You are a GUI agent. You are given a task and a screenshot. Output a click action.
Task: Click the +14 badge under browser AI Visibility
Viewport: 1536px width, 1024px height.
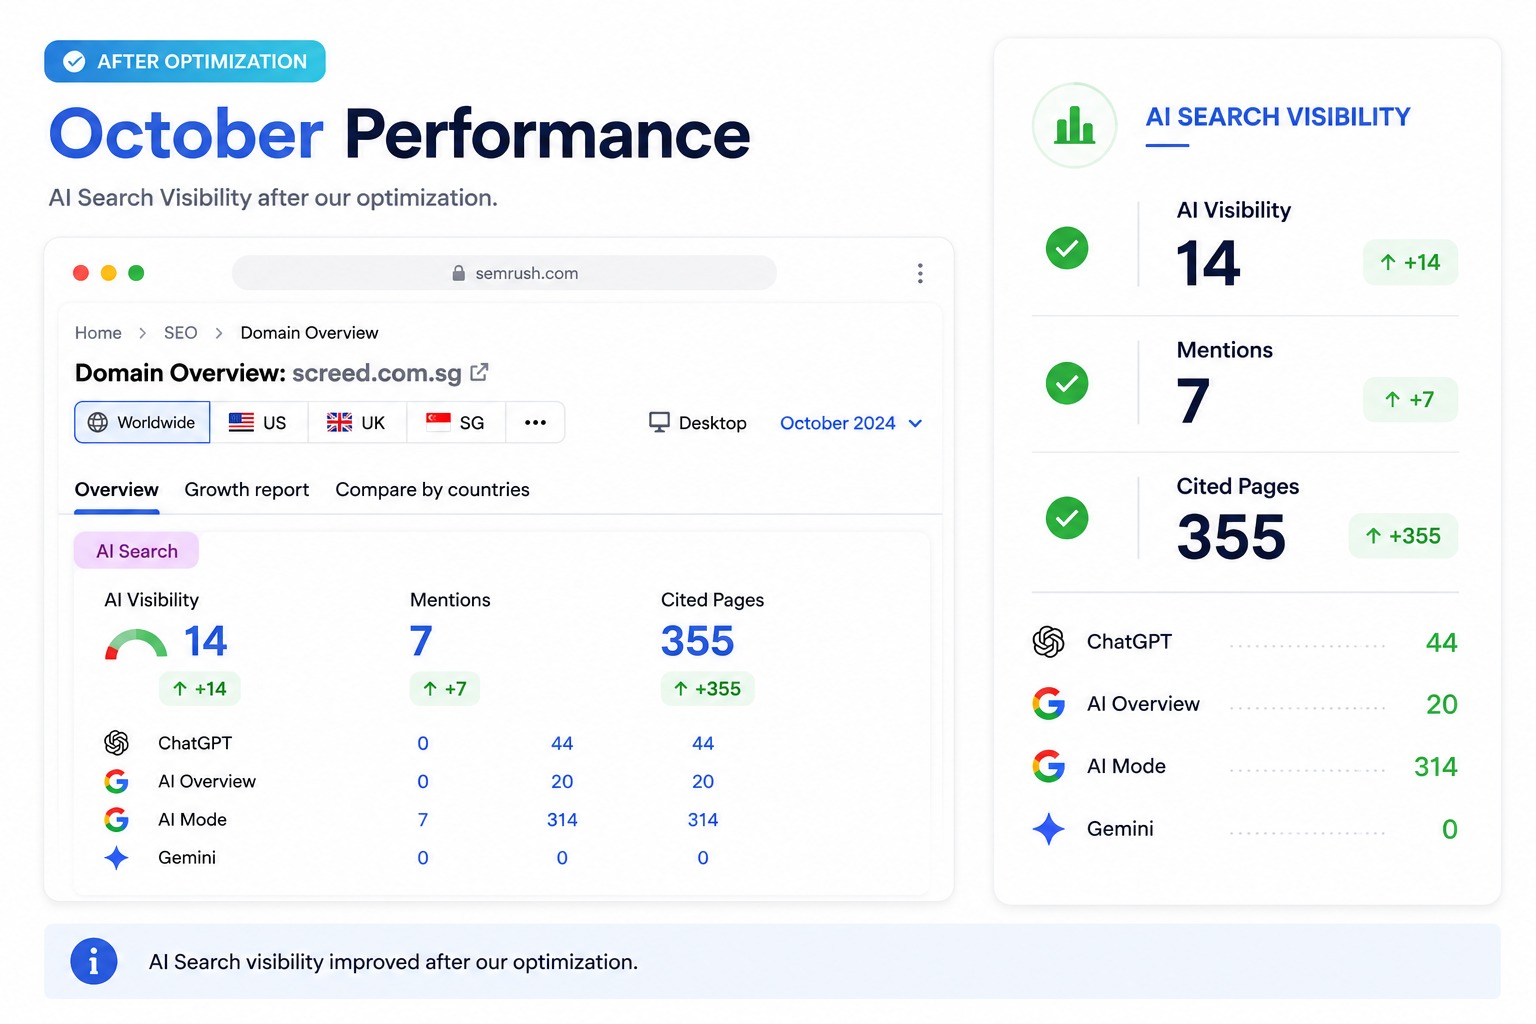(200, 689)
